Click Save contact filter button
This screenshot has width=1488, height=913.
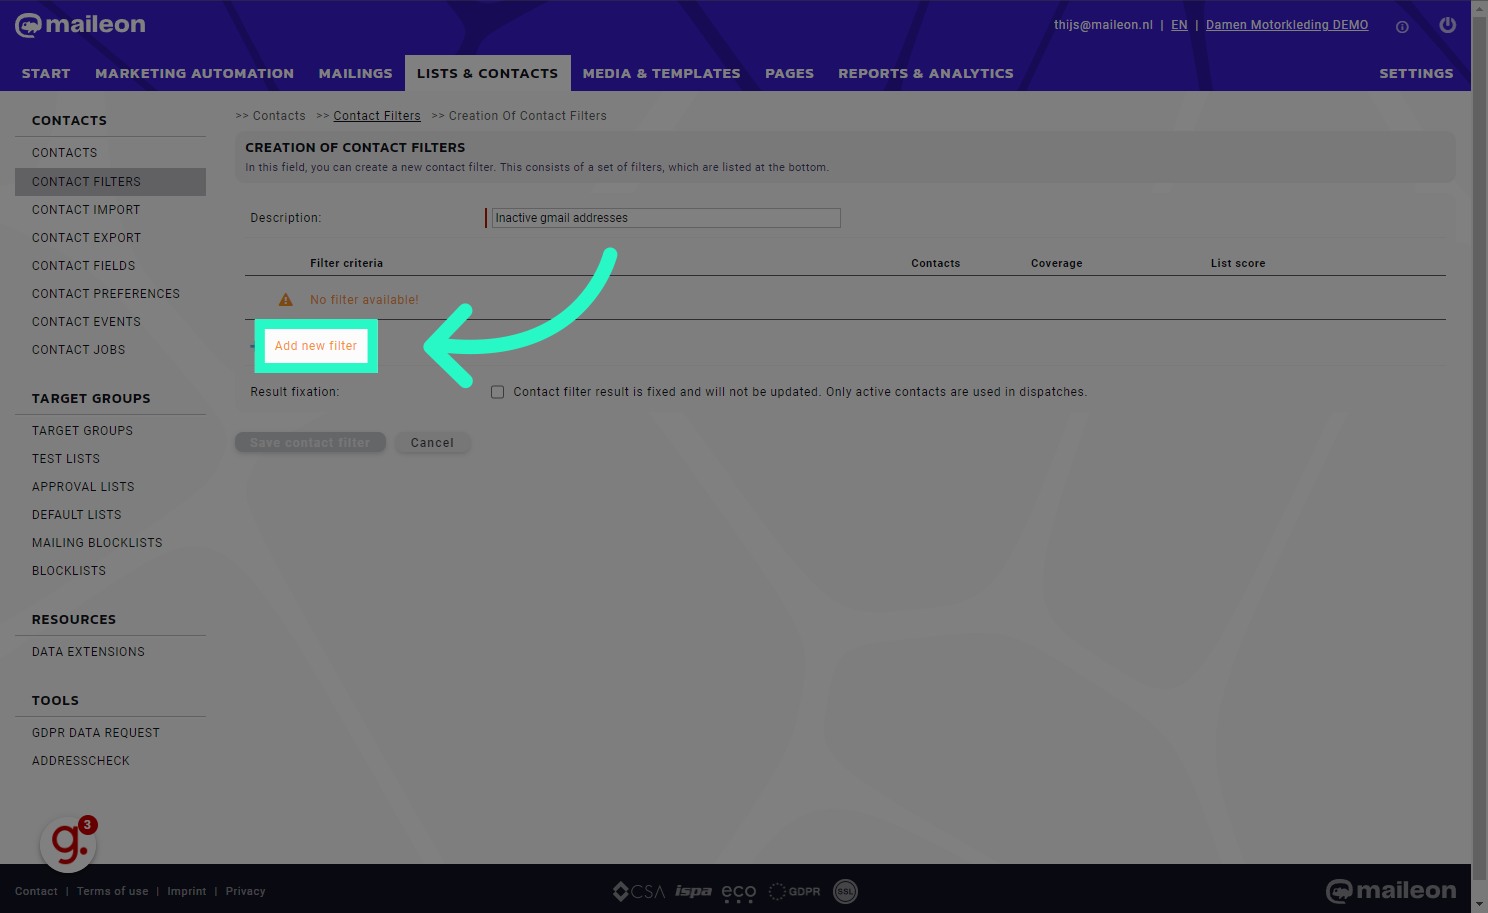pos(310,443)
